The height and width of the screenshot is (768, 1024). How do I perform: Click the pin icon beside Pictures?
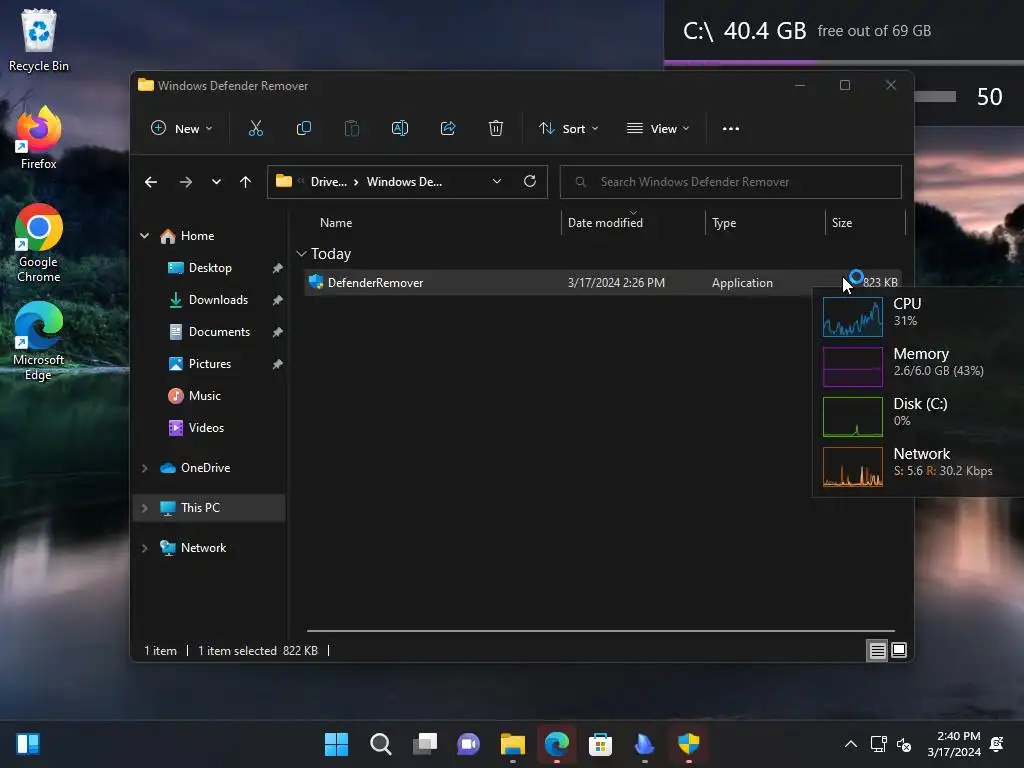click(x=278, y=364)
